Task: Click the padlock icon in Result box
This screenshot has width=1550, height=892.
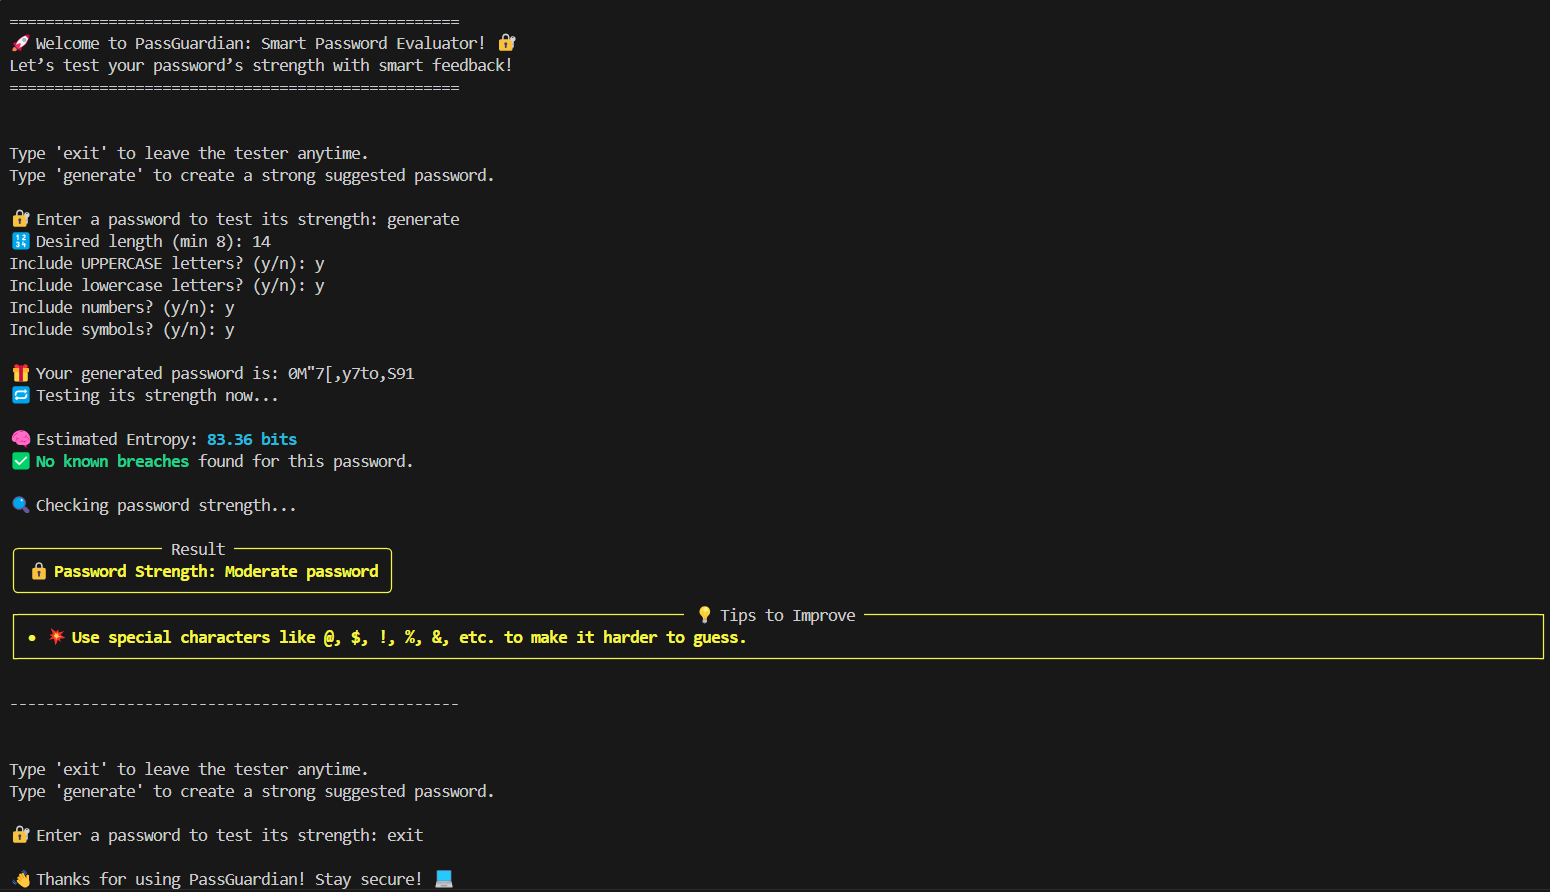Action: 38,571
